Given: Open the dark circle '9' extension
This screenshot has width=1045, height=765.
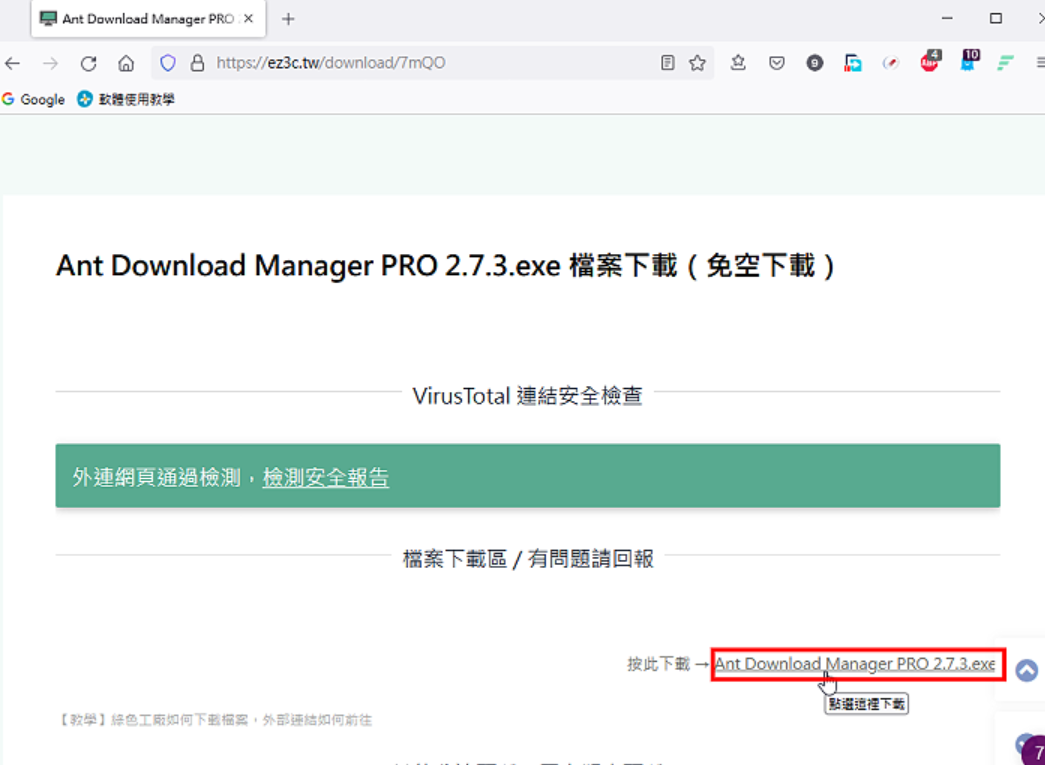Looking at the screenshot, I should pyautogui.click(x=814, y=63).
